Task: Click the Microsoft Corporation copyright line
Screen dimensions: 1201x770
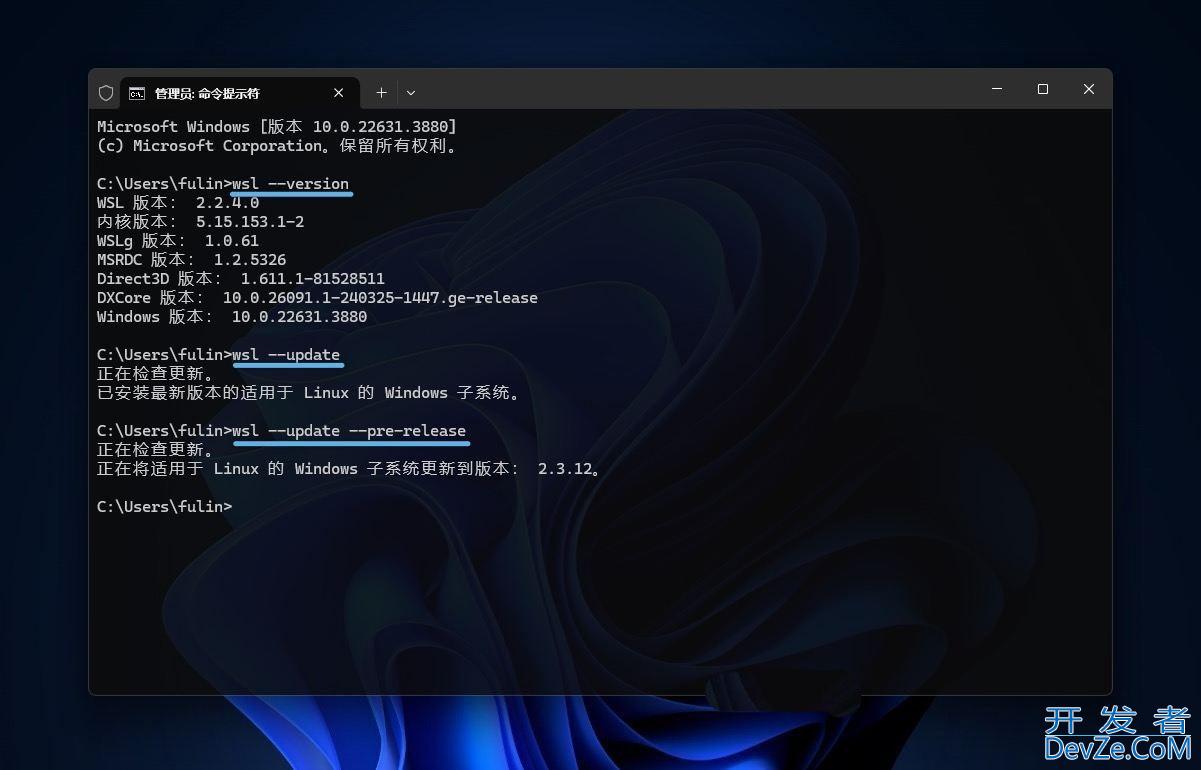Action: (277, 146)
